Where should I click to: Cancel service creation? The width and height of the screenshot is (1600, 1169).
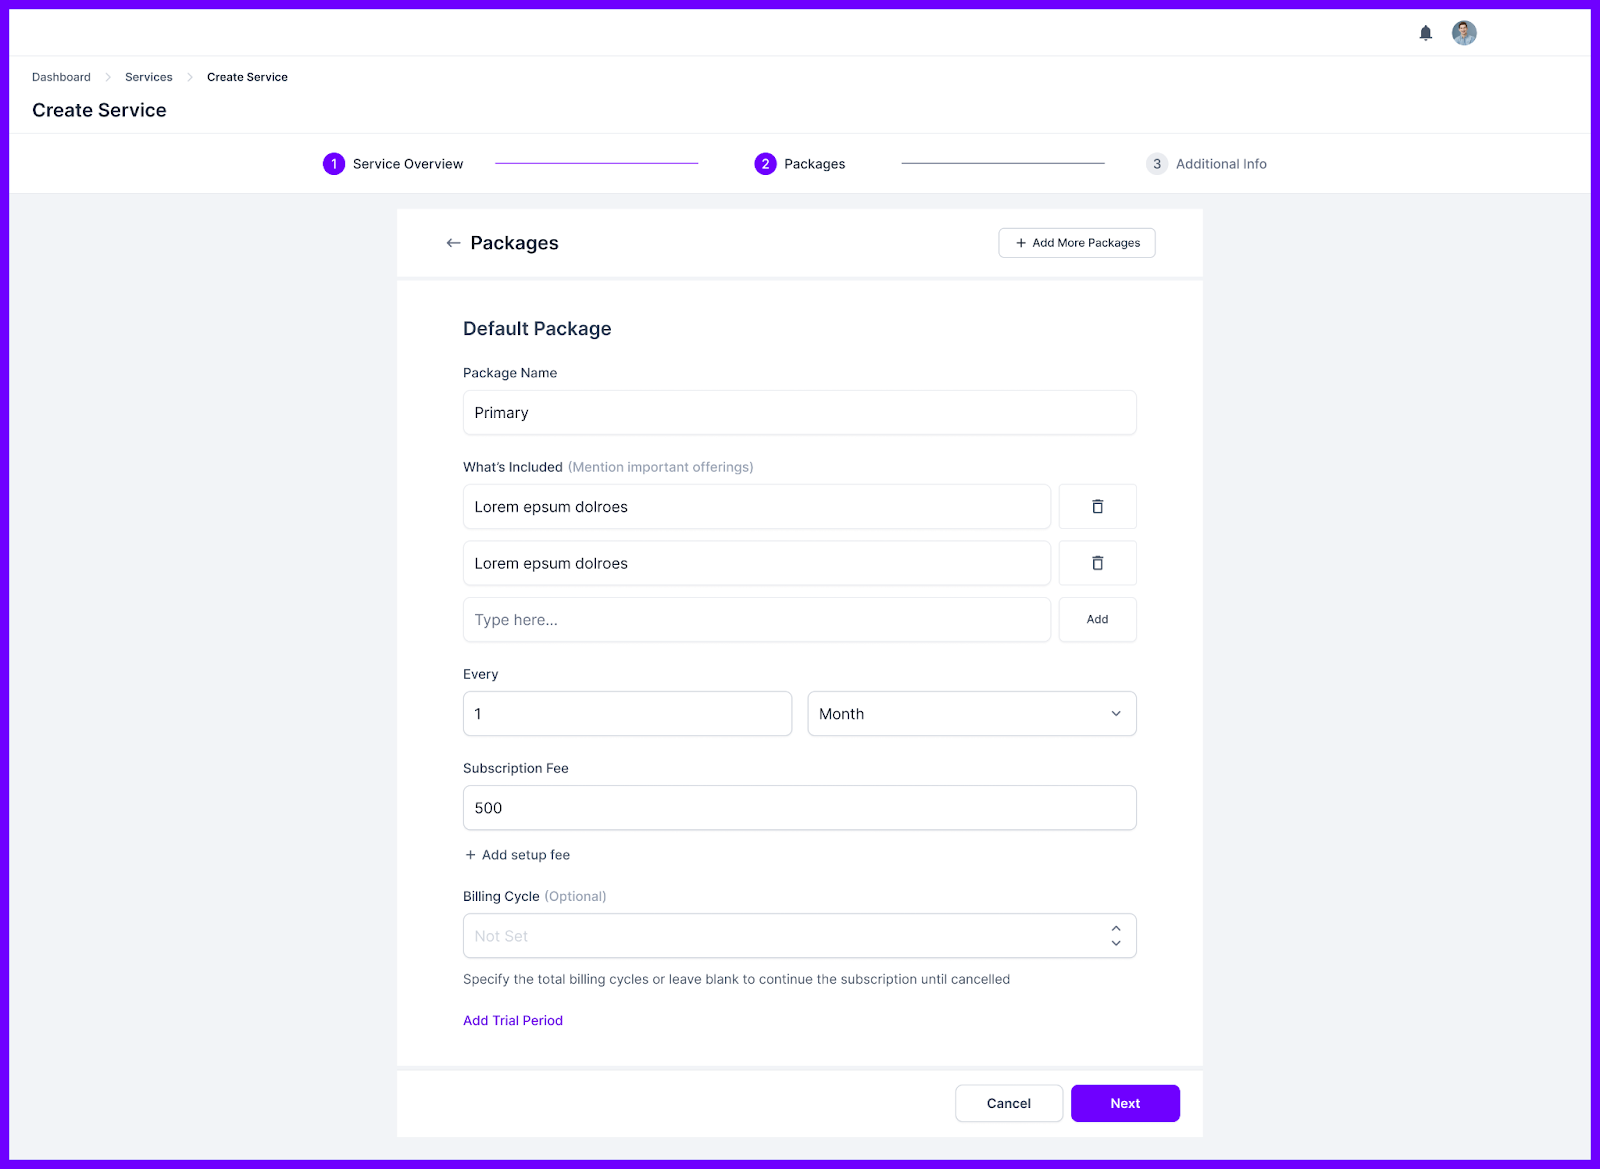(x=1008, y=1103)
